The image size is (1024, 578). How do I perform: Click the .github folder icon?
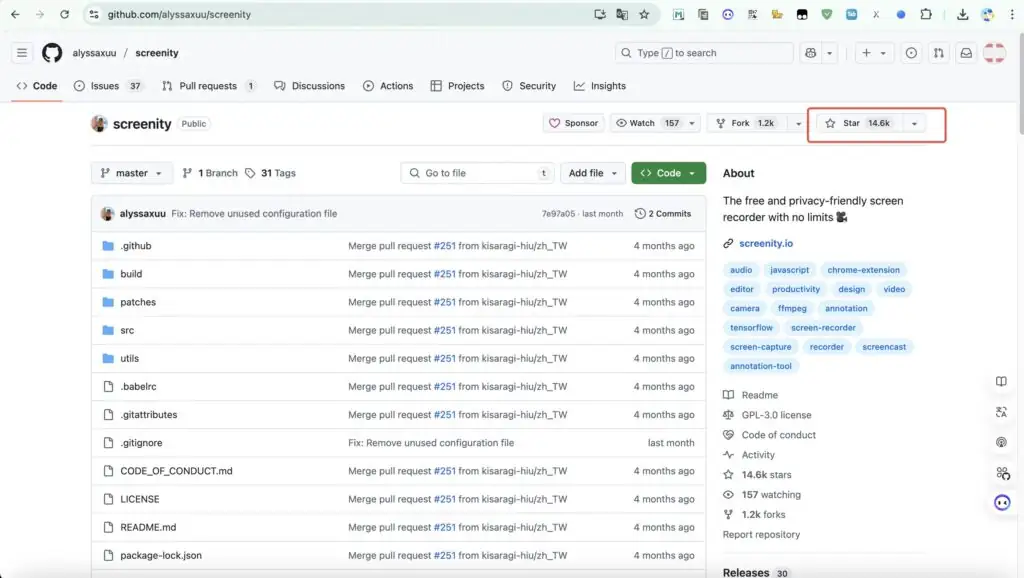(110, 245)
